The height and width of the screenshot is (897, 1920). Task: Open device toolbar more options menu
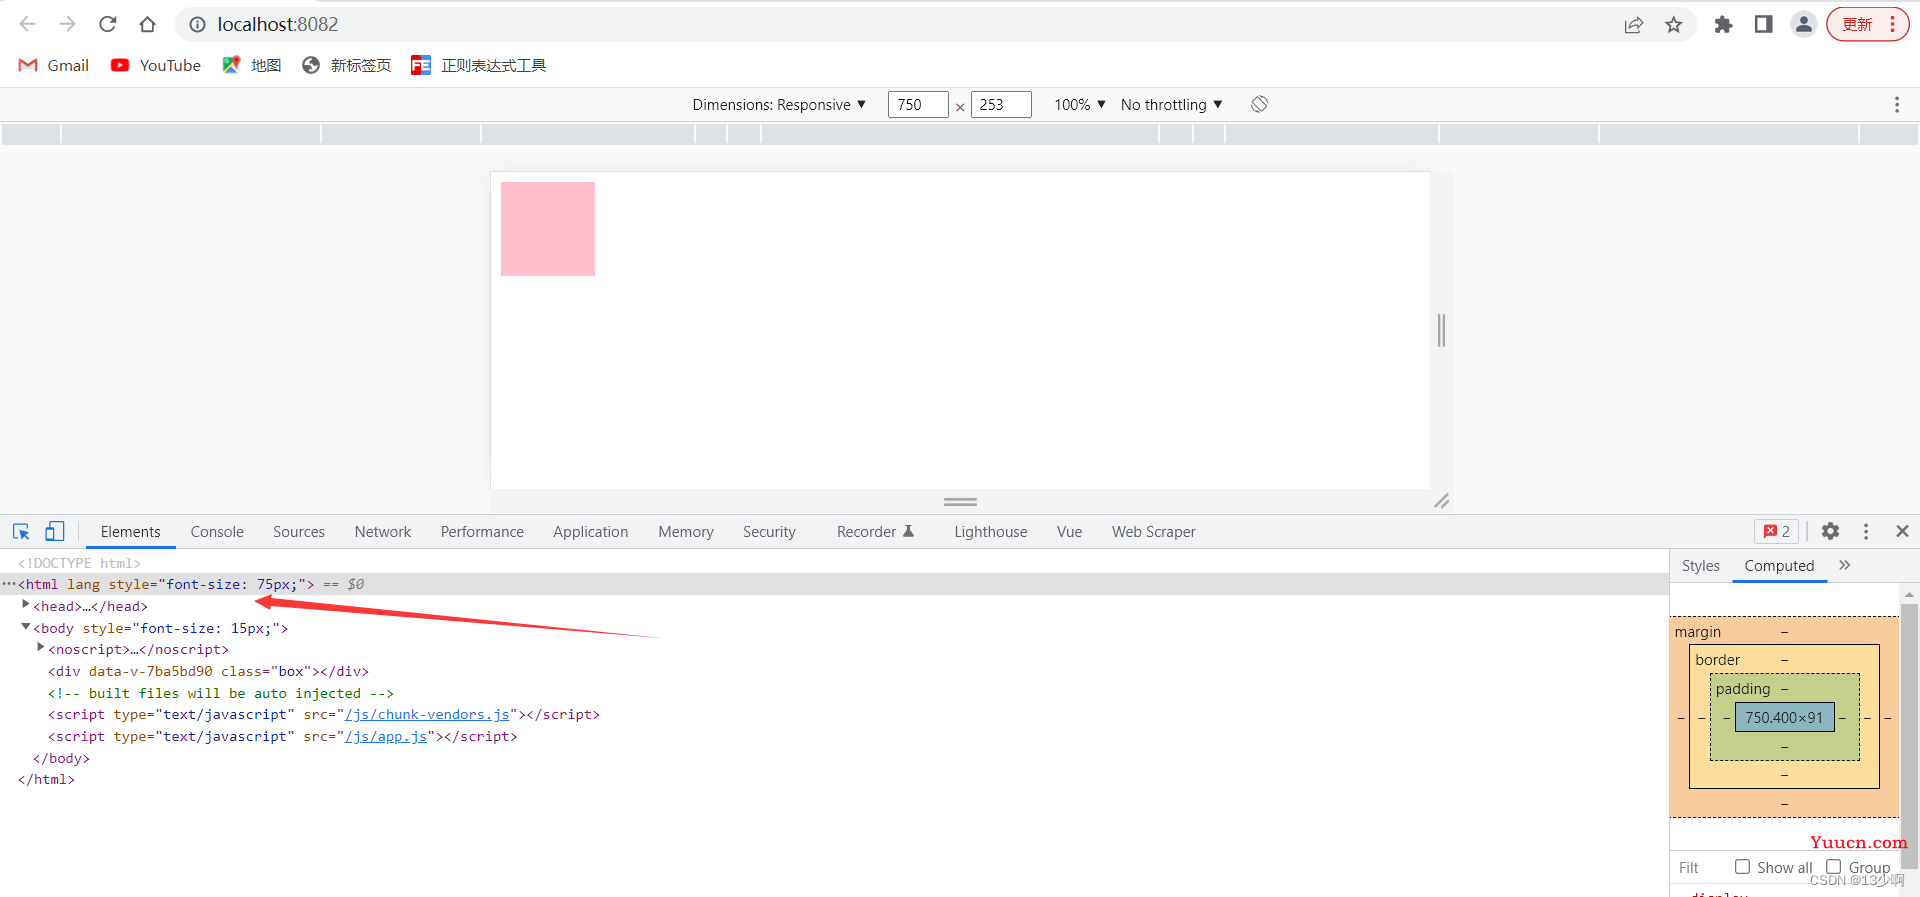[1897, 104]
